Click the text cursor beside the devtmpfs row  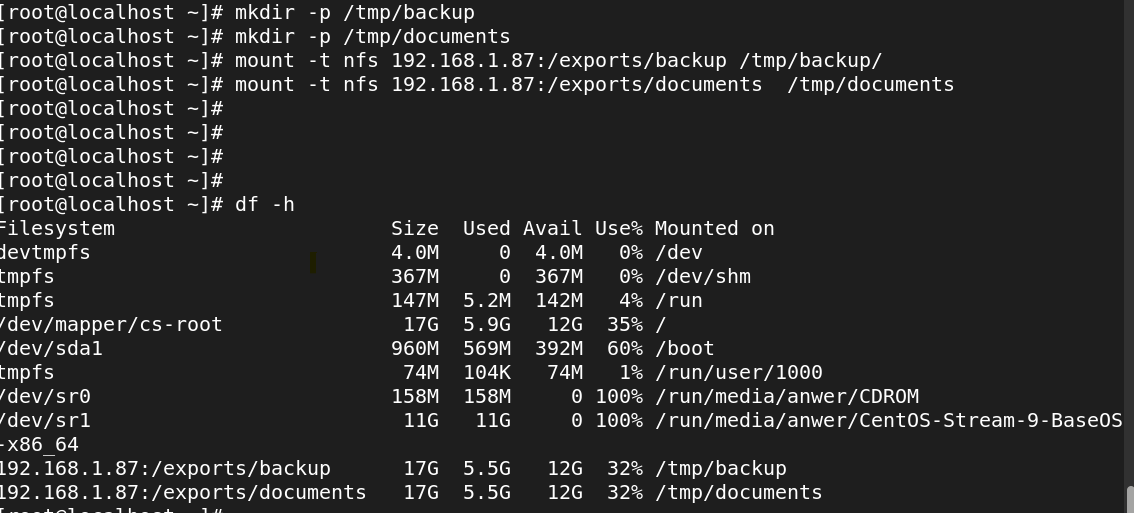313,263
